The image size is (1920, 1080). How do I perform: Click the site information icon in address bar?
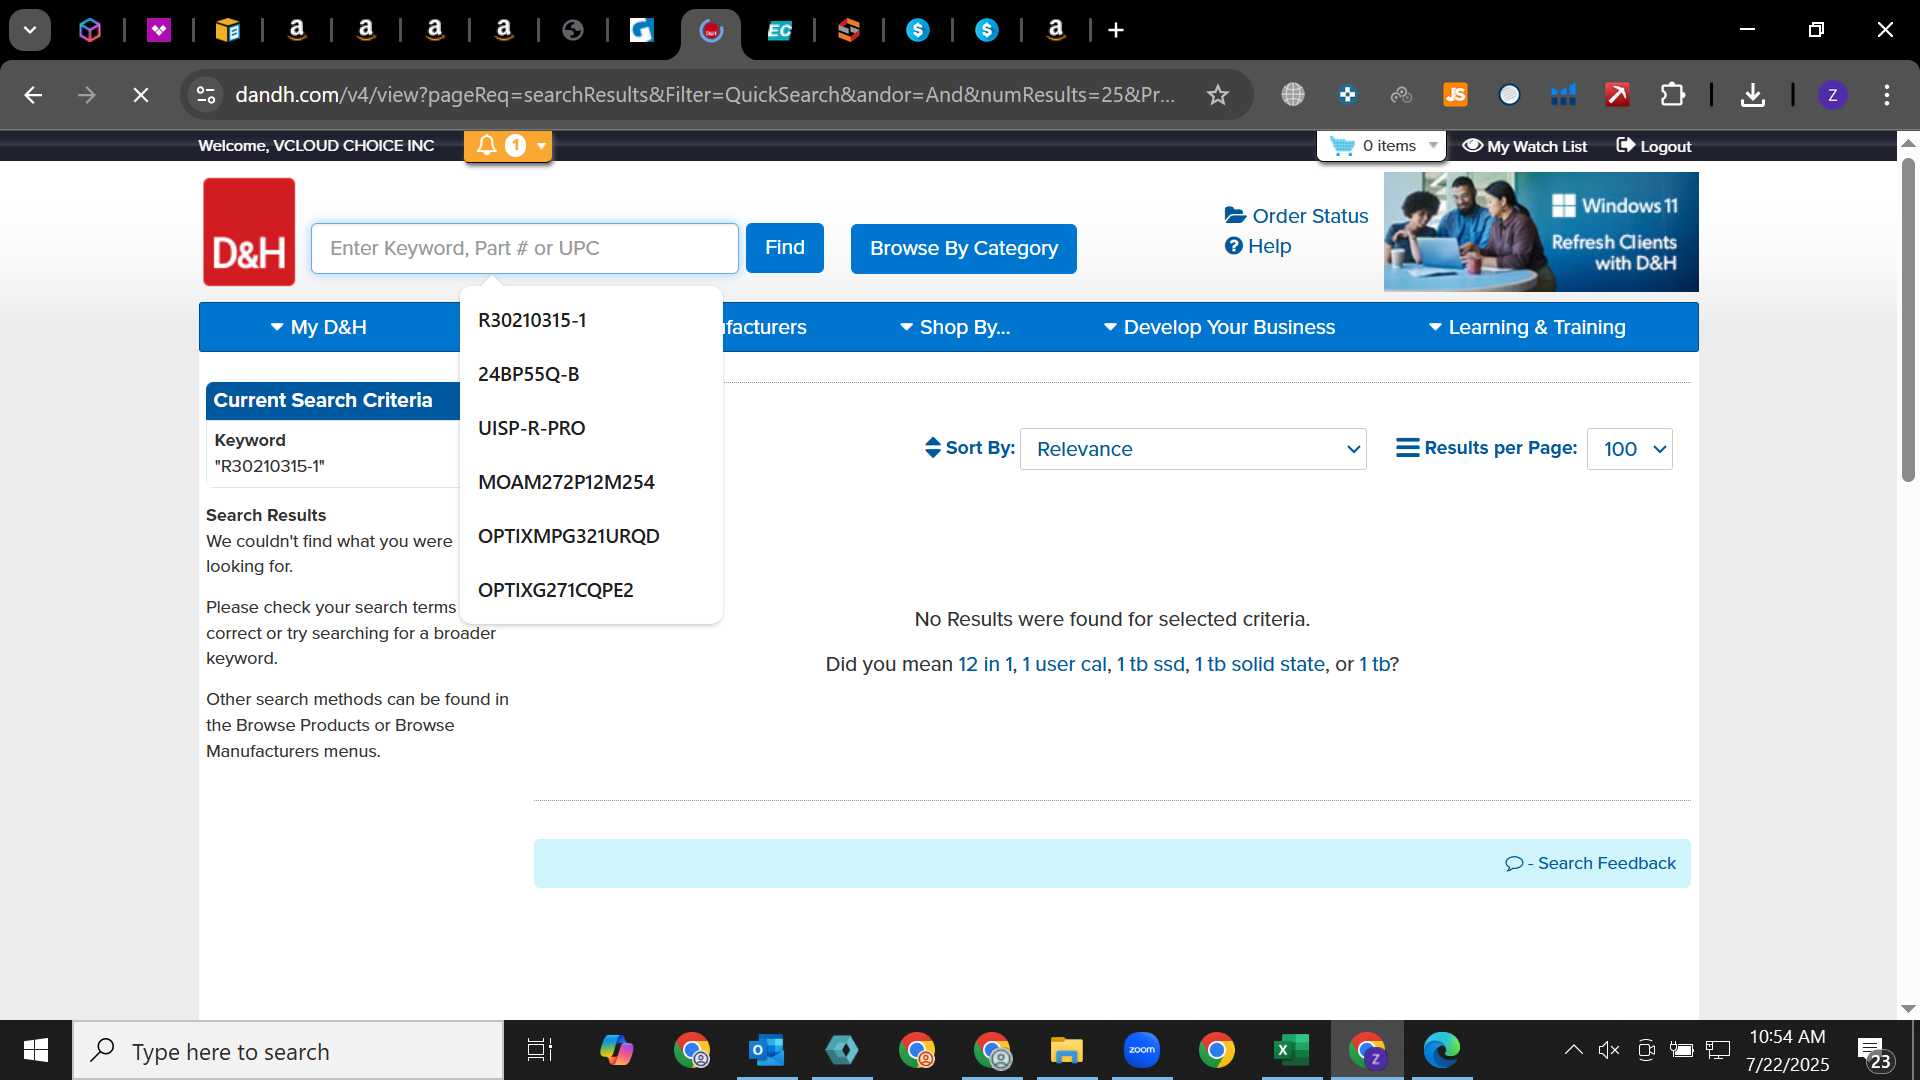point(206,95)
